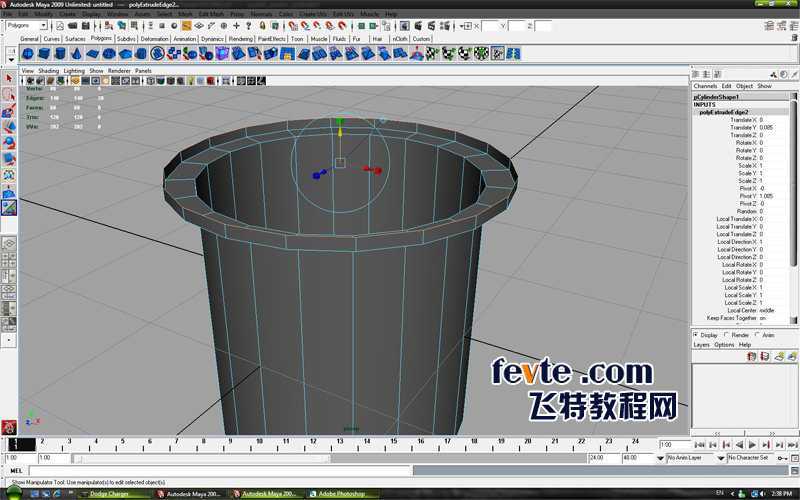
Task: Toggle the last snap magnet icon
Action: click(342, 26)
